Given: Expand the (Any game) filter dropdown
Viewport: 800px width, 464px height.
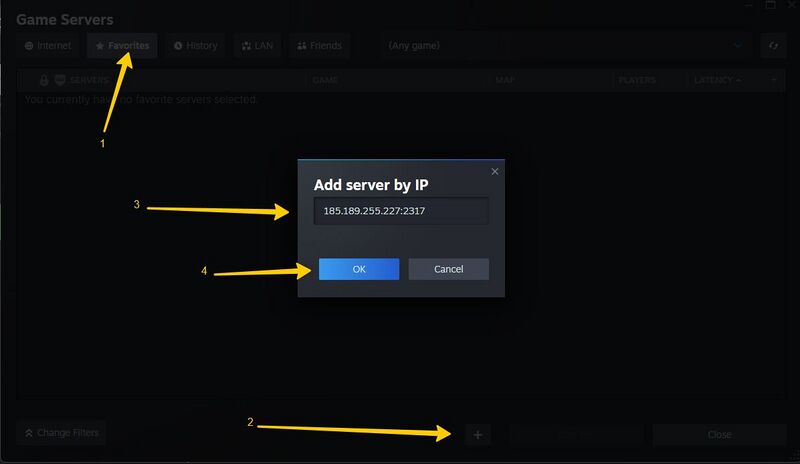Looking at the screenshot, I should [x=564, y=46].
